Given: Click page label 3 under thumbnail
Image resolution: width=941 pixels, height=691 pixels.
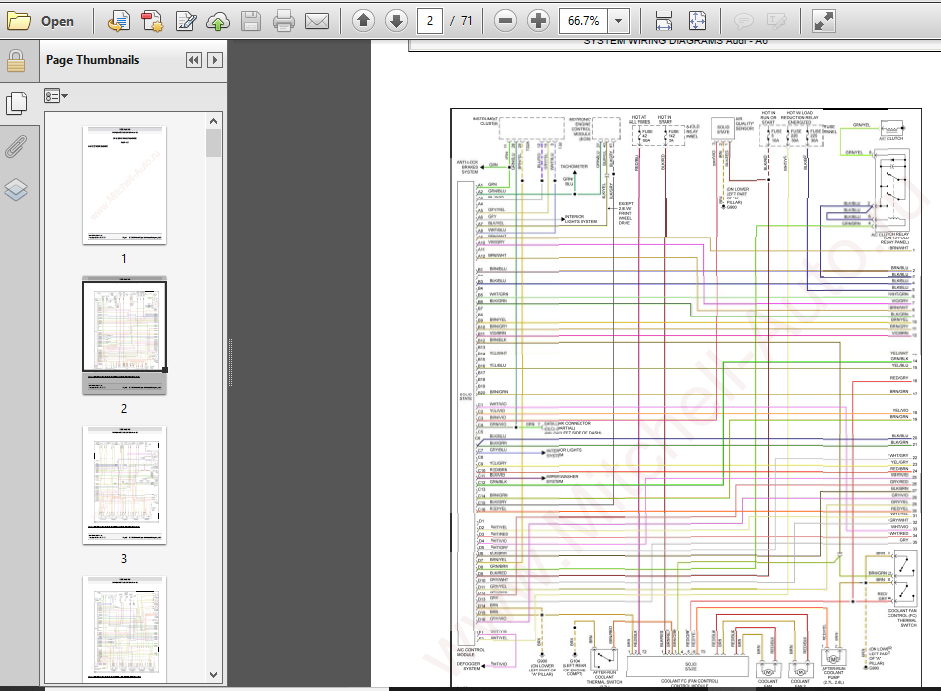Looking at the screenshot, I should (124, 559).
